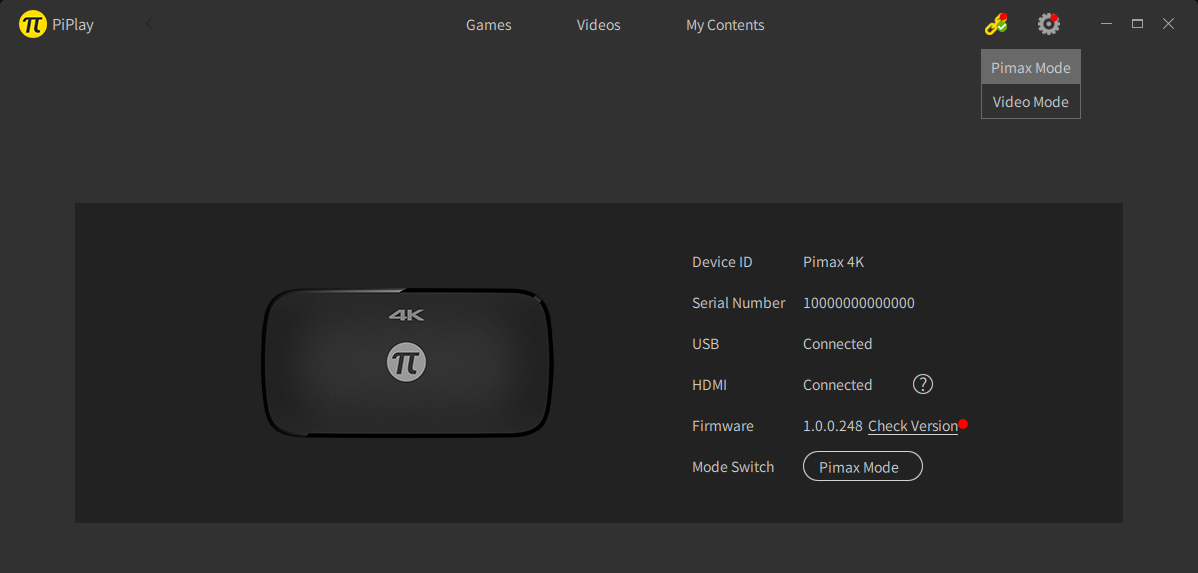
Task: Switch to My Contents tab
Action: (725, 25)
